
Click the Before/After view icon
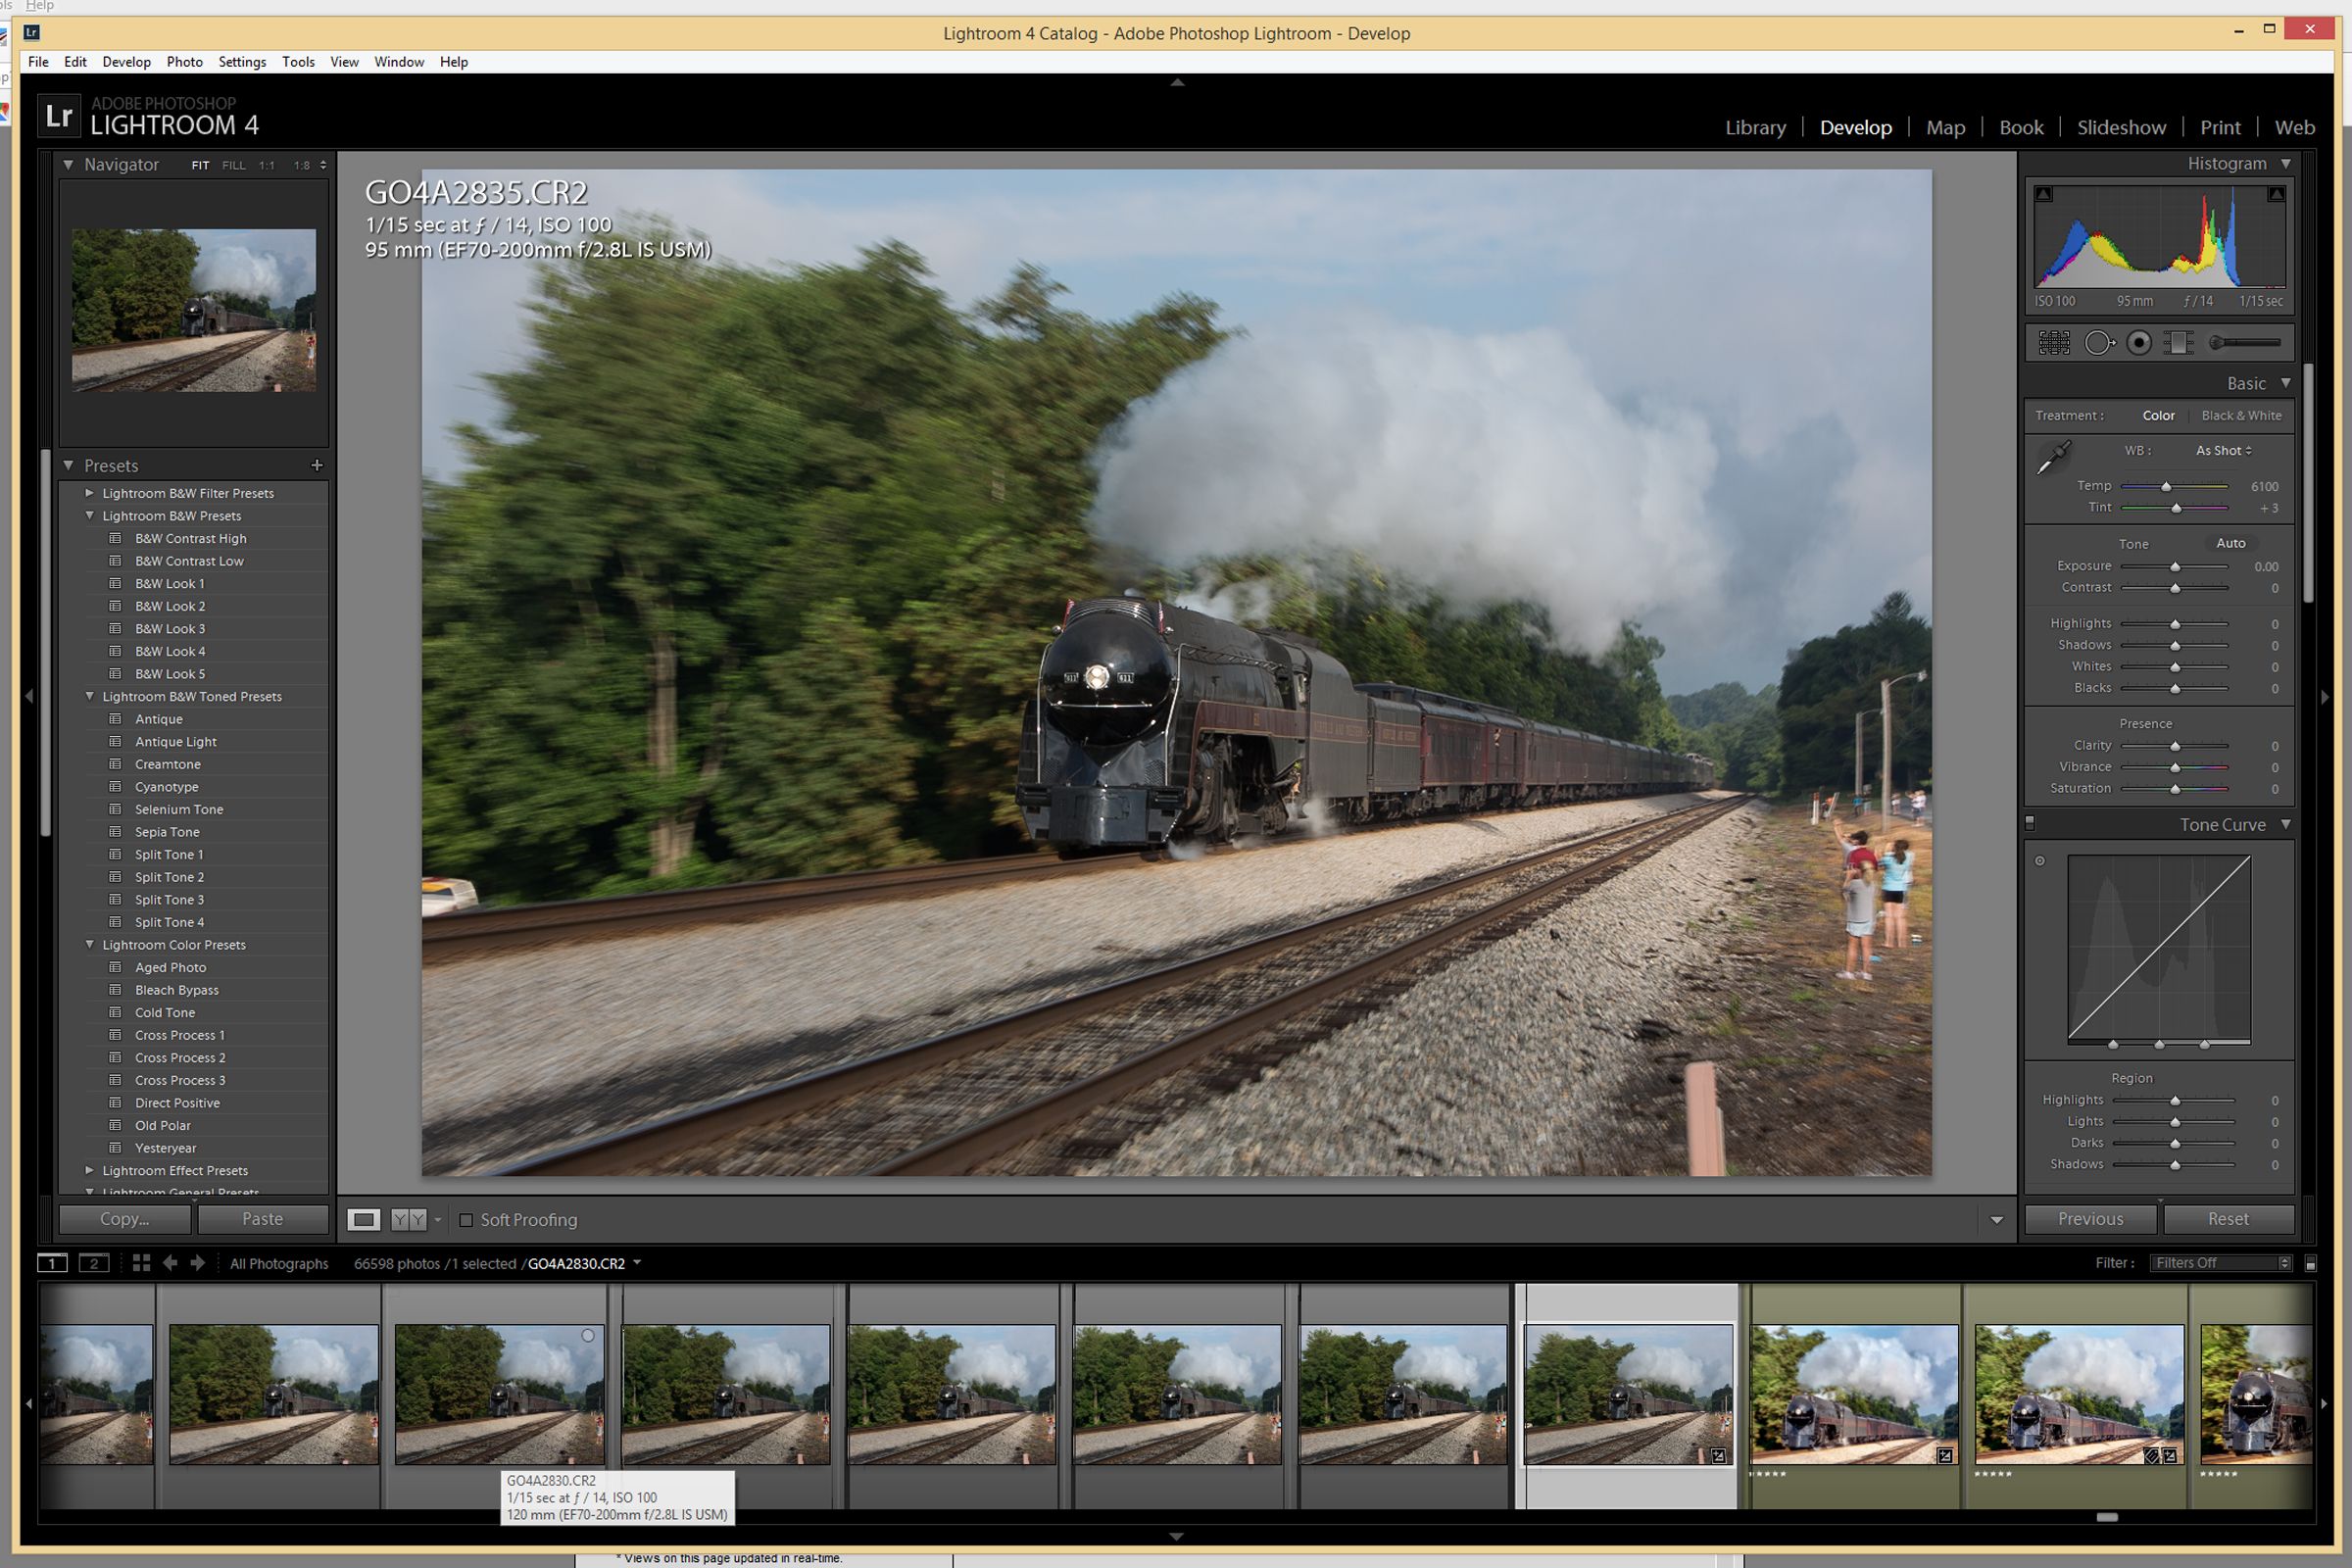tap(408, 1219)
